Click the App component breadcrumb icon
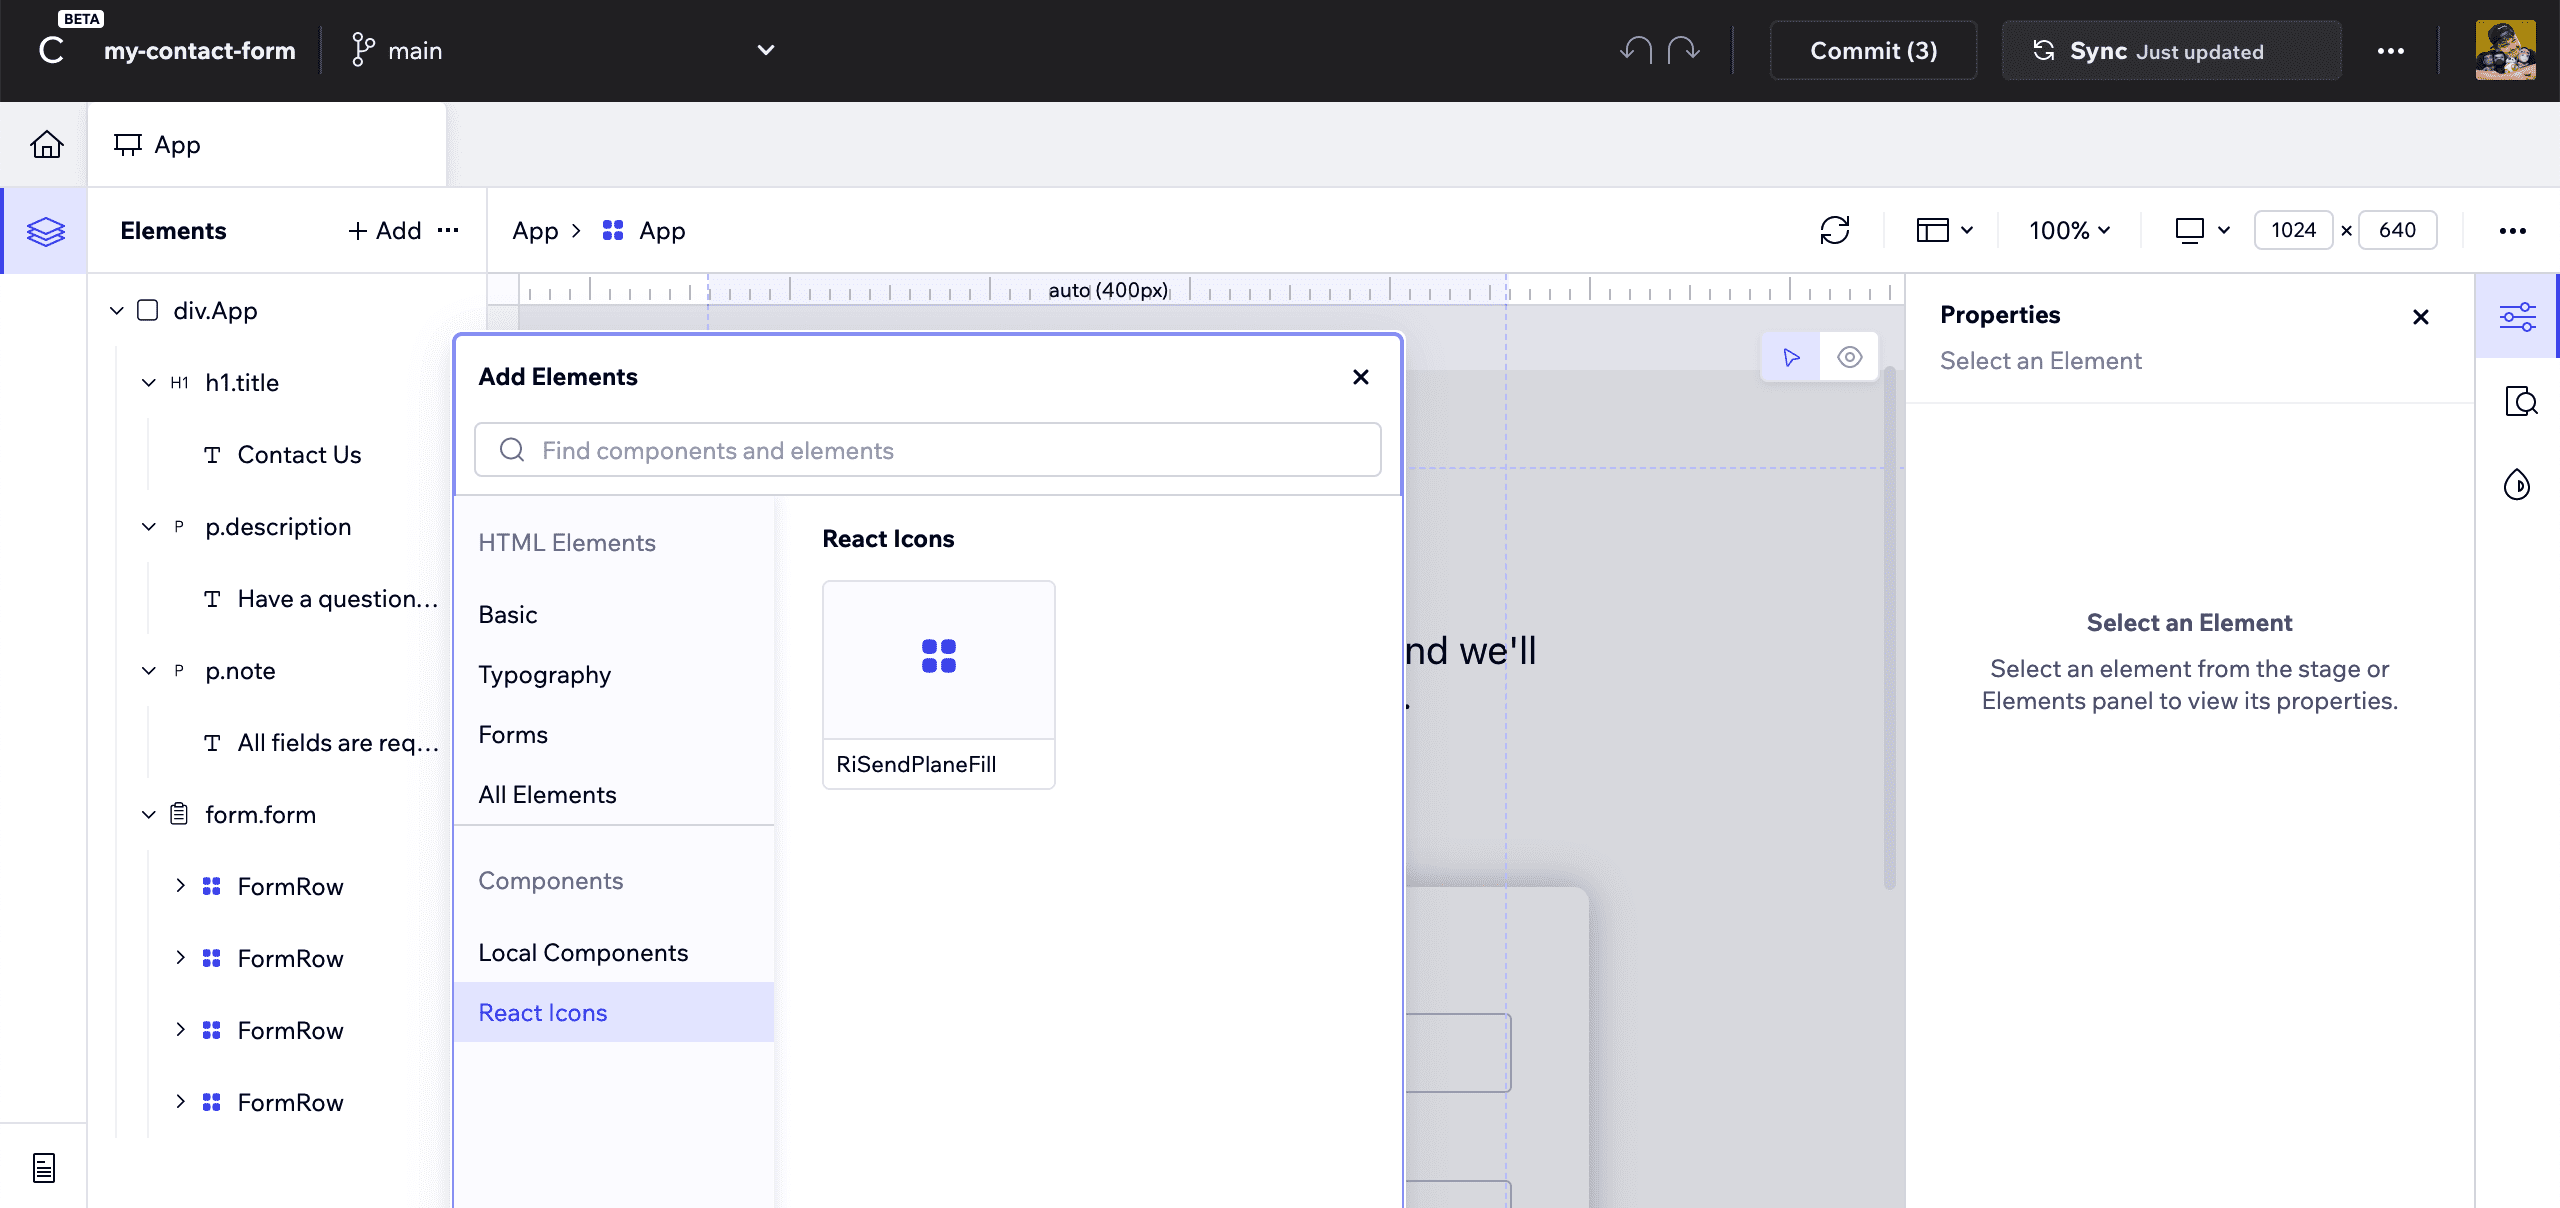The image size is (2560, 1208). 613,231
